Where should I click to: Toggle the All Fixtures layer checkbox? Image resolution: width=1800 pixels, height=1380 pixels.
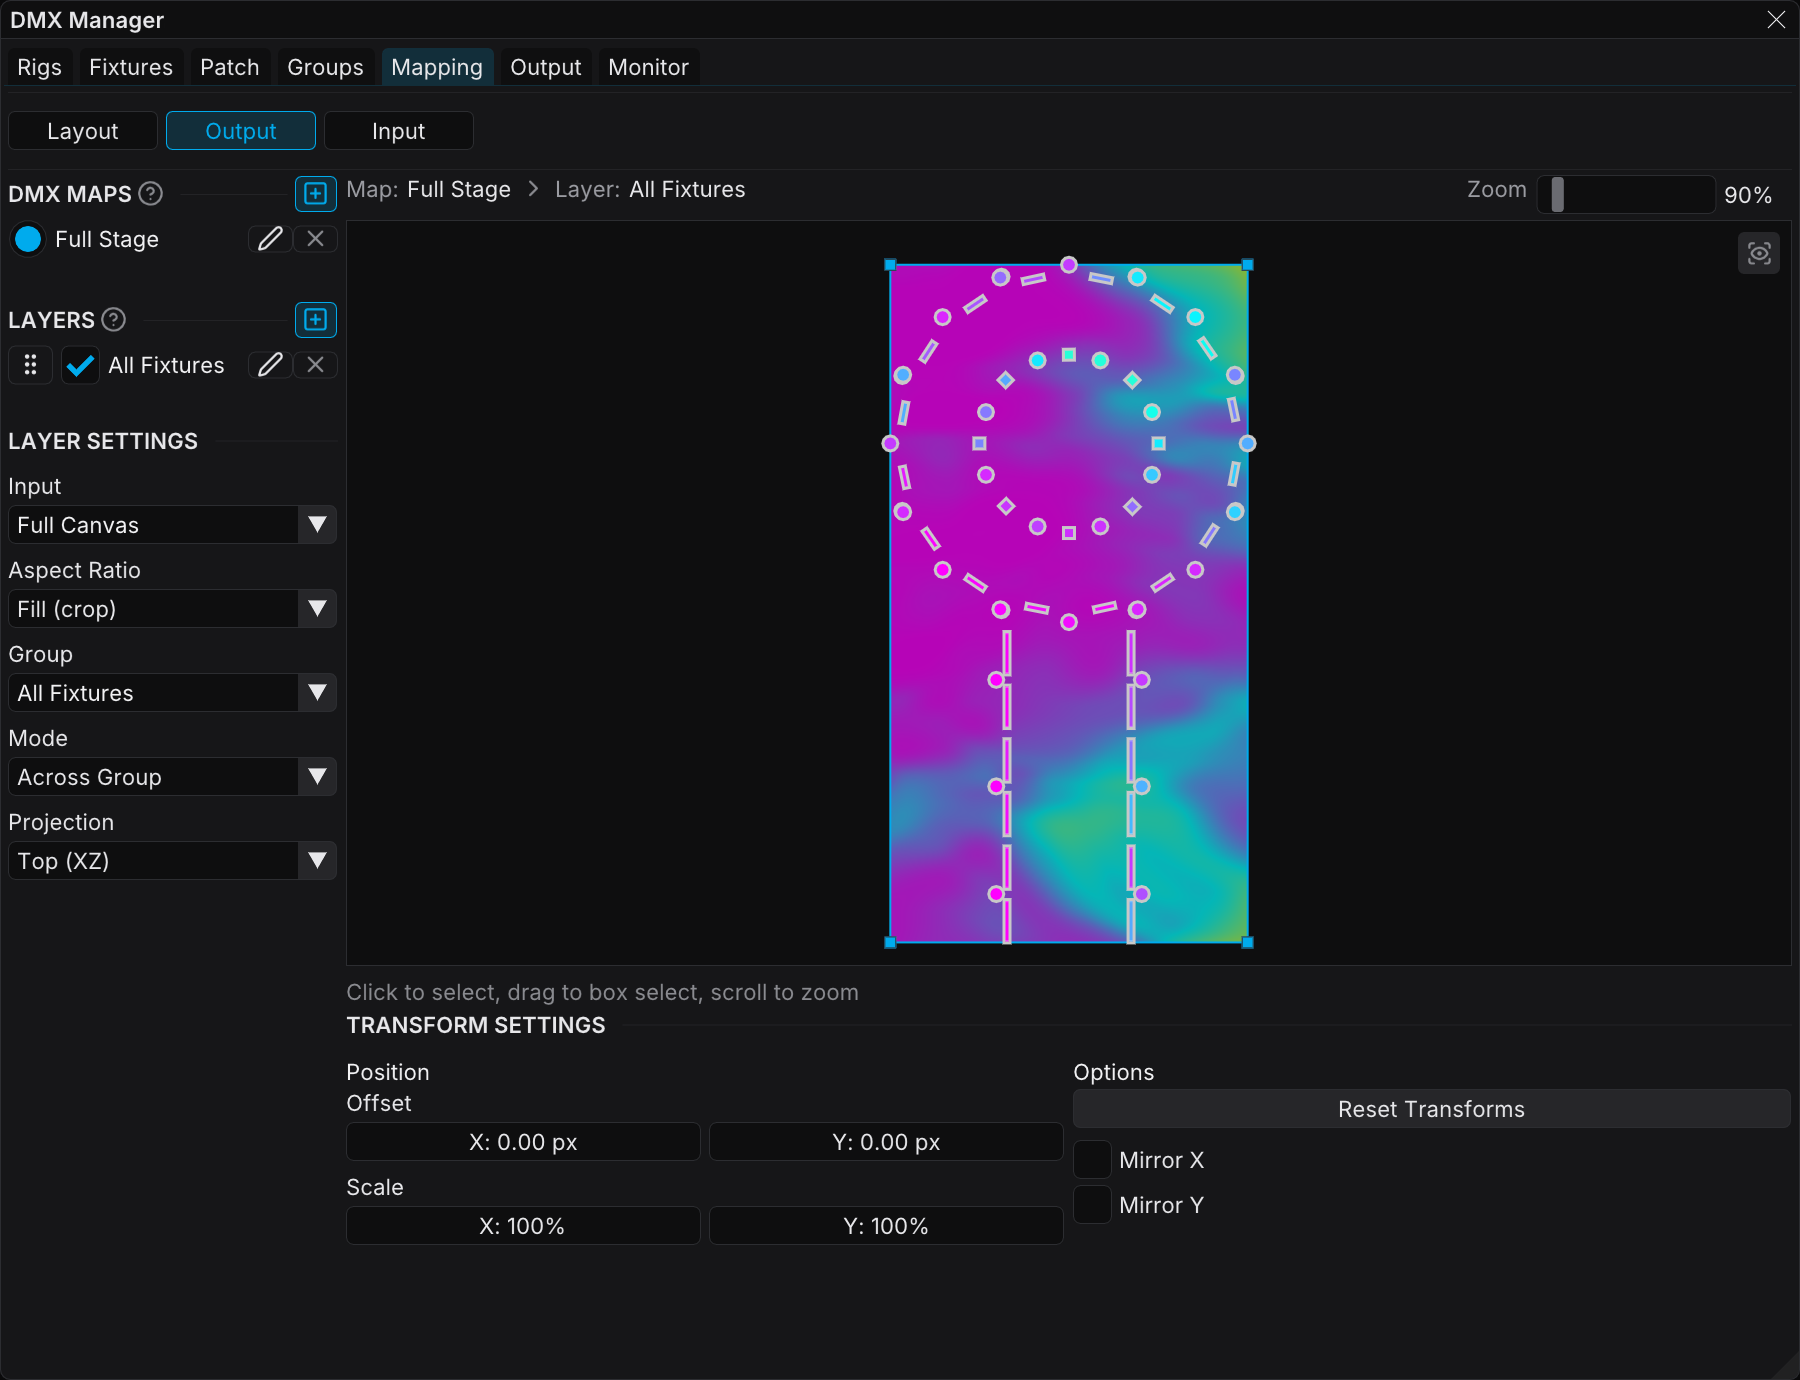coord(80,365)
